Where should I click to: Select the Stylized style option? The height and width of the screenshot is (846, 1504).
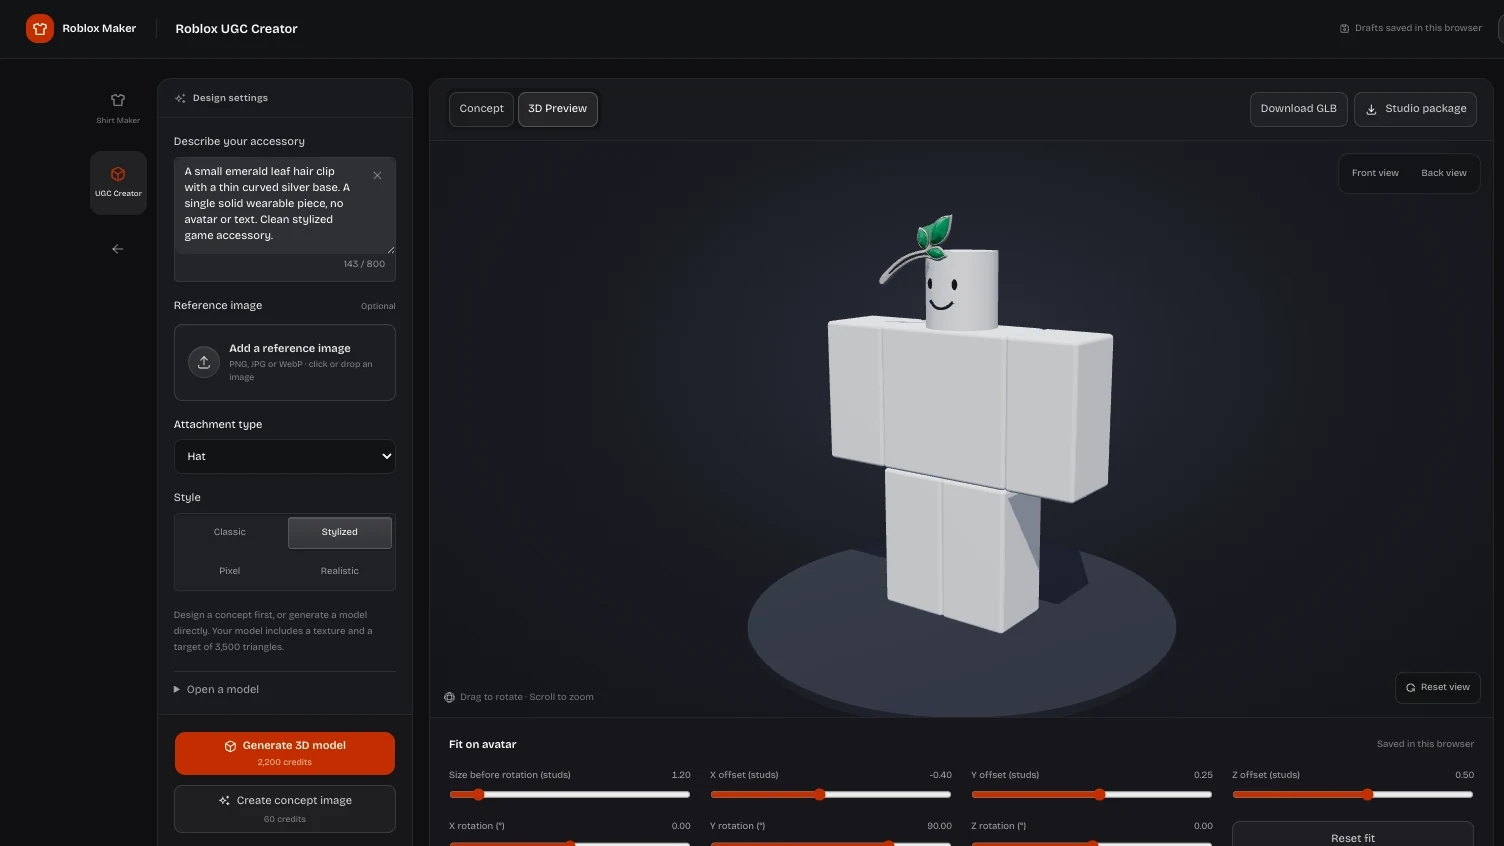pyautogui.click(x=340, y=532)
